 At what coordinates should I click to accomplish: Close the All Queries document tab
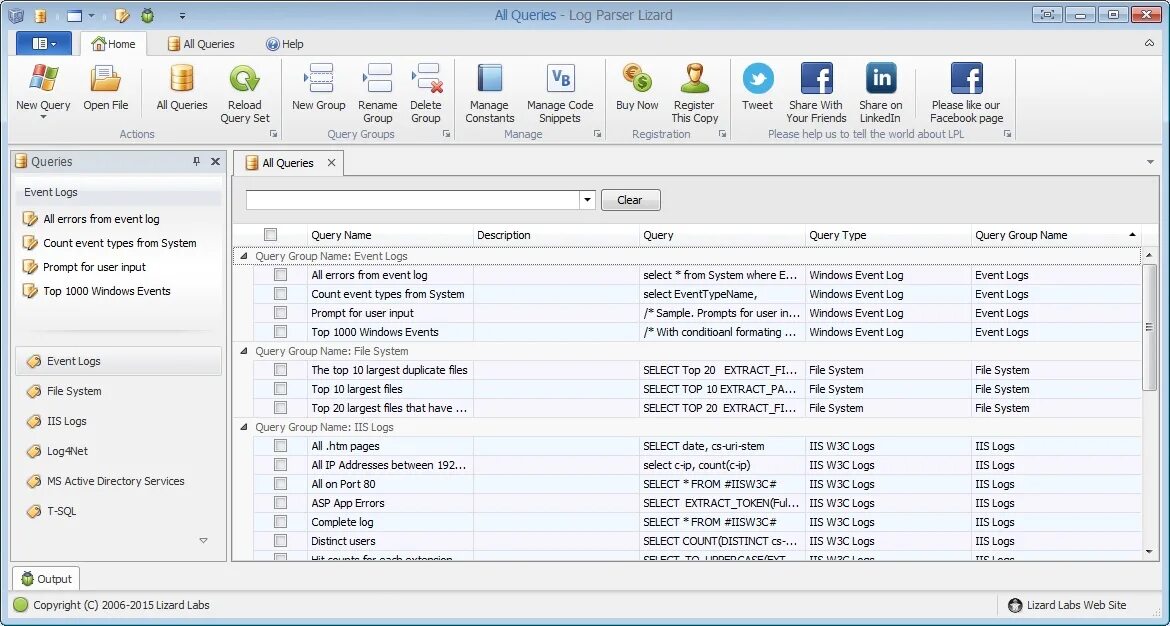coord(331,163)
